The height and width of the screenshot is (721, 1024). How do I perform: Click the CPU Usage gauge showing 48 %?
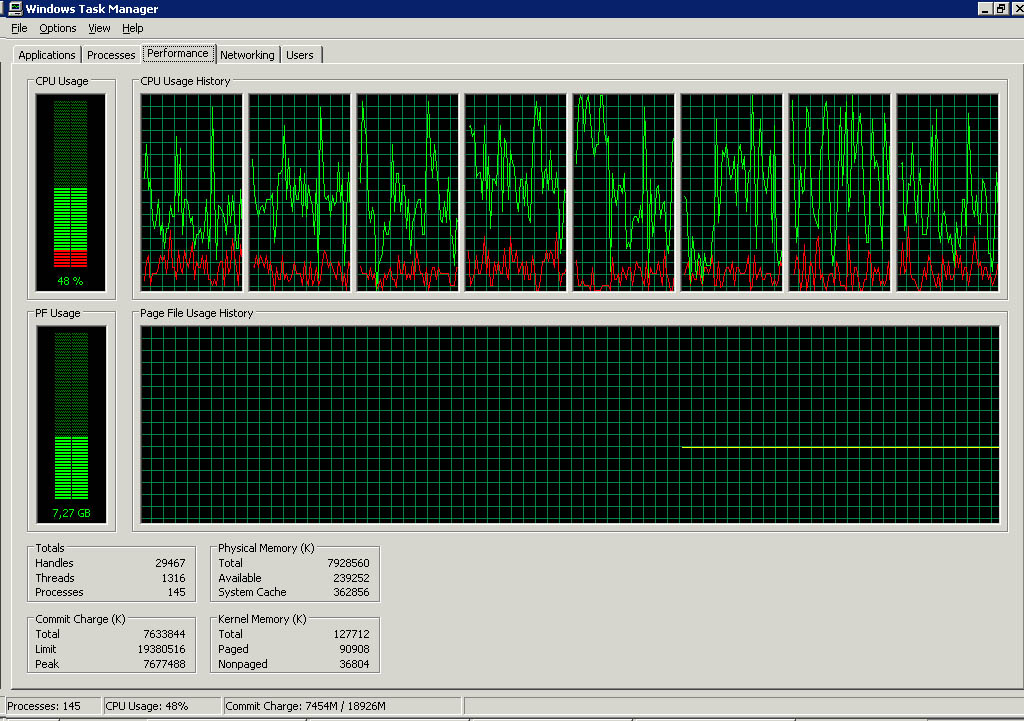tap(70, 192)
